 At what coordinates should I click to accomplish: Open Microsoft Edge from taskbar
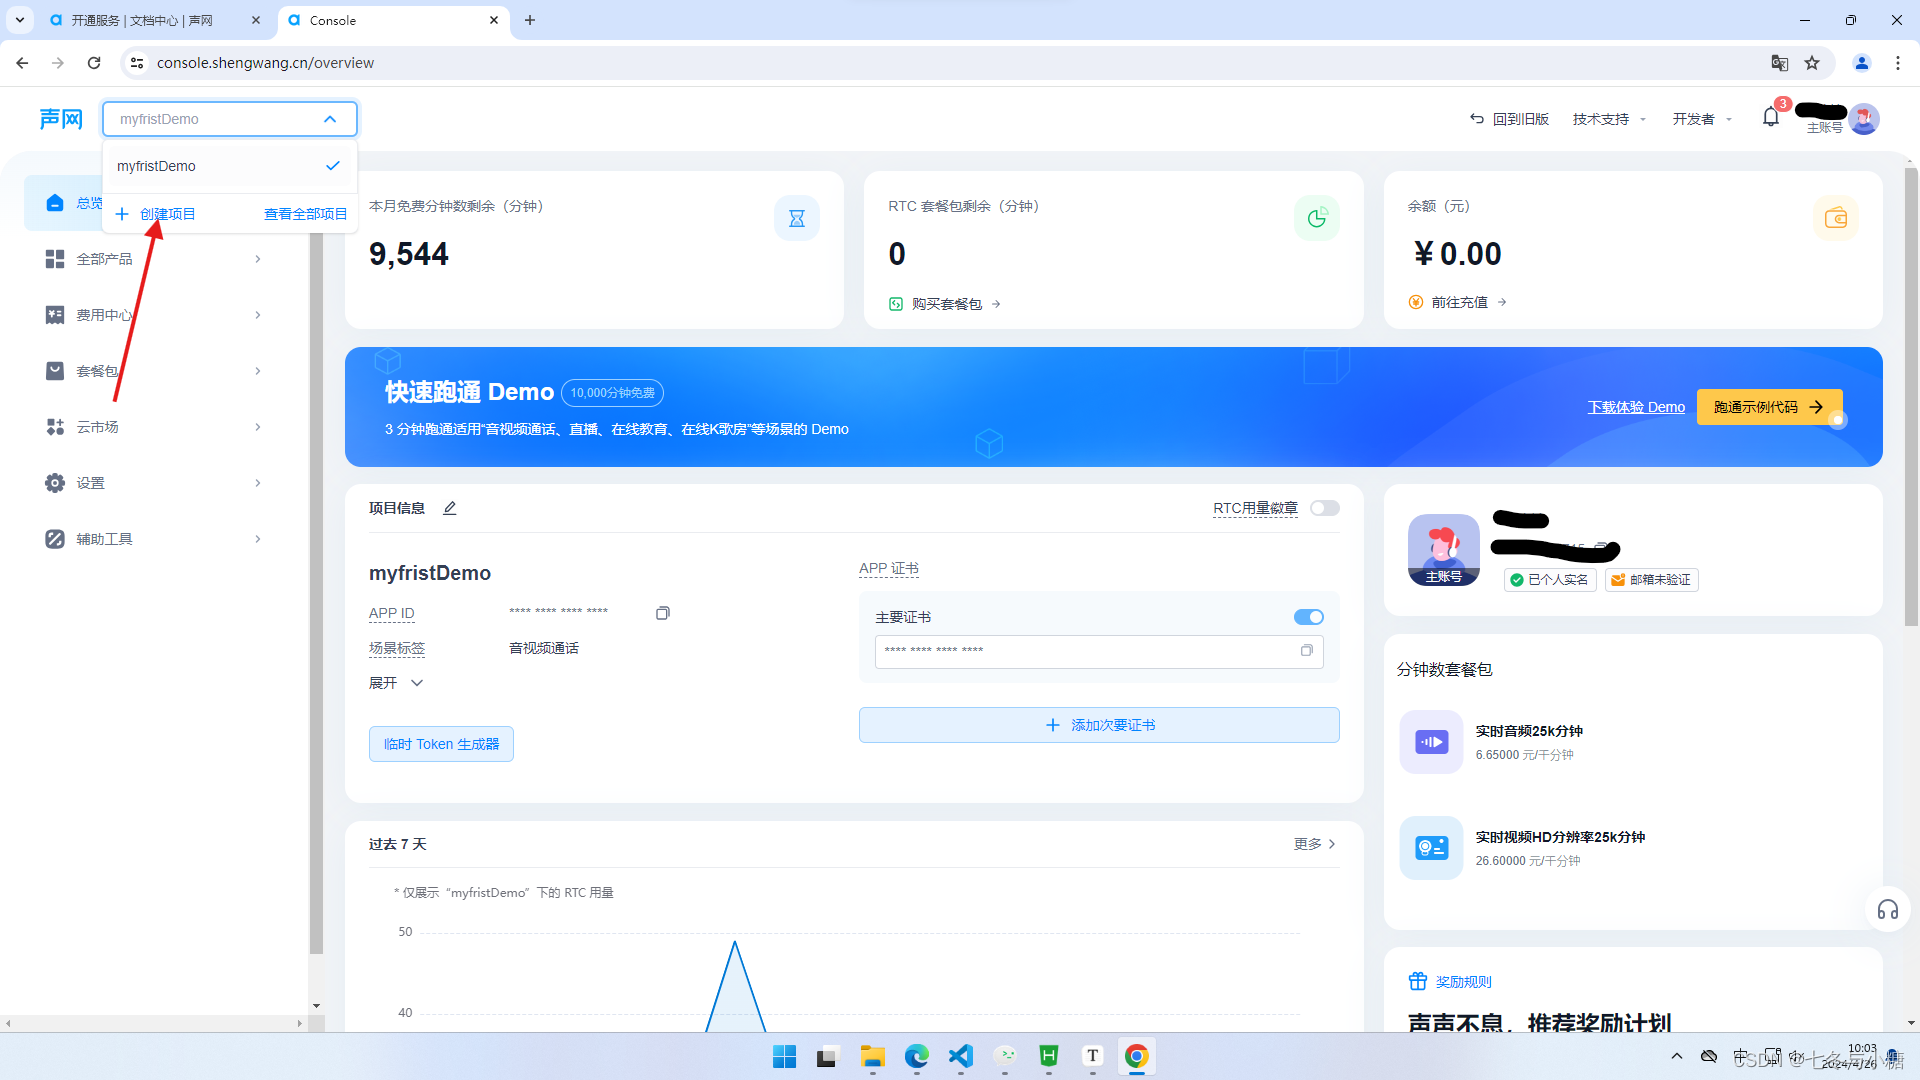coord(917,1056)
